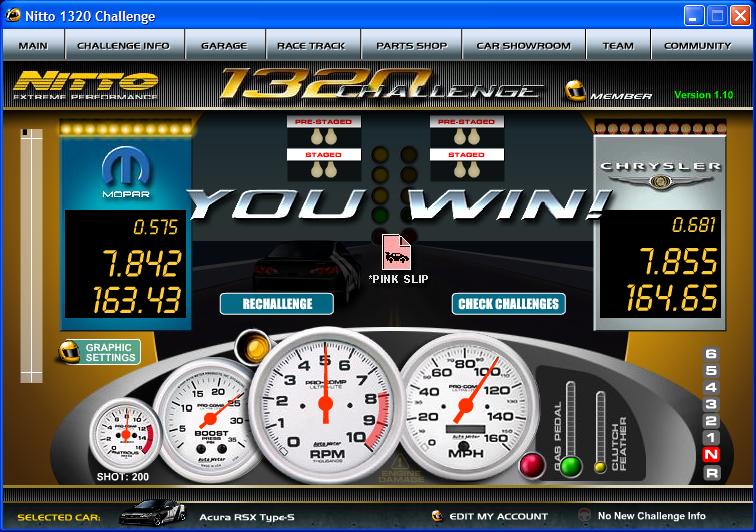Select gear 3 on shifter
The width and height of the screenshot is (756, 532).
[711, 404]
